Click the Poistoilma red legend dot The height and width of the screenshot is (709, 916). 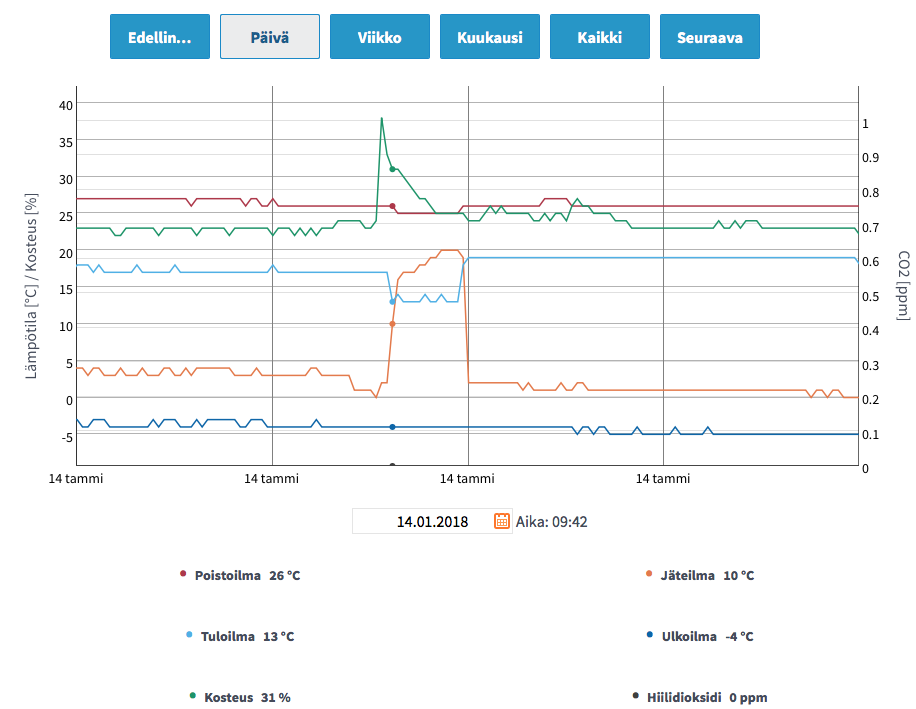pyautogui.click(x=183, y=574)
